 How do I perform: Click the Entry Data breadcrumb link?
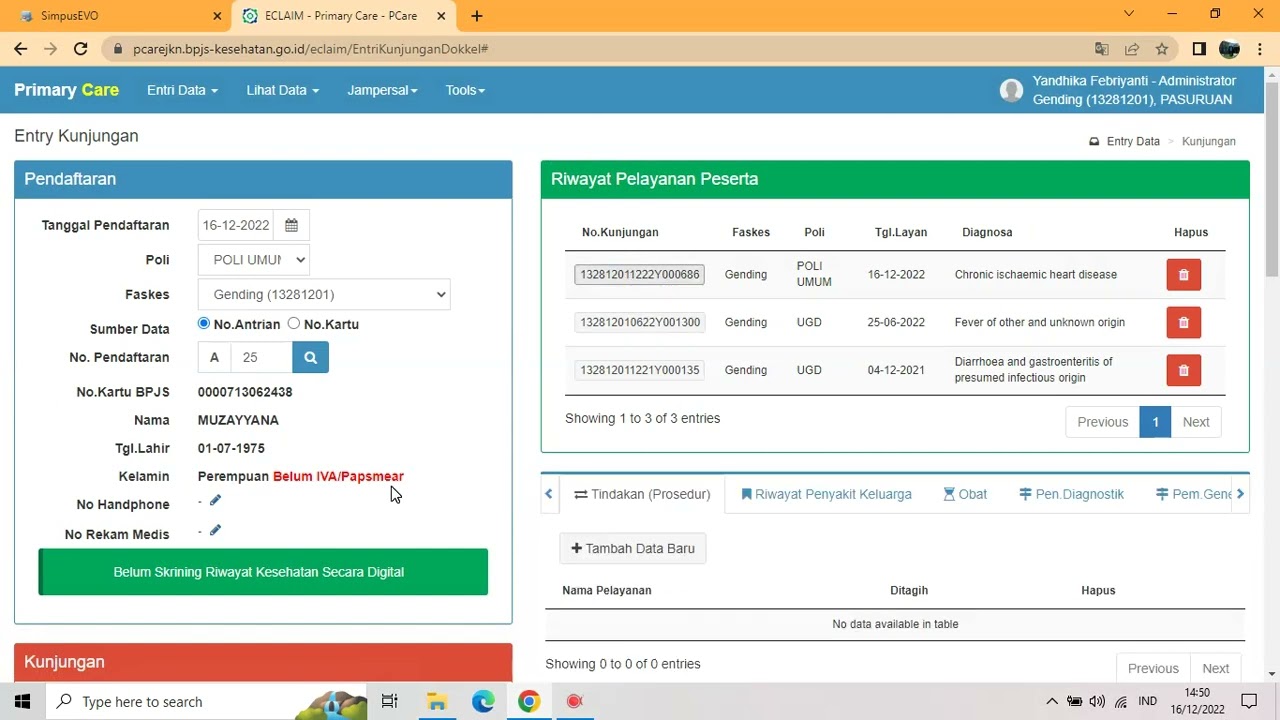1133,141
